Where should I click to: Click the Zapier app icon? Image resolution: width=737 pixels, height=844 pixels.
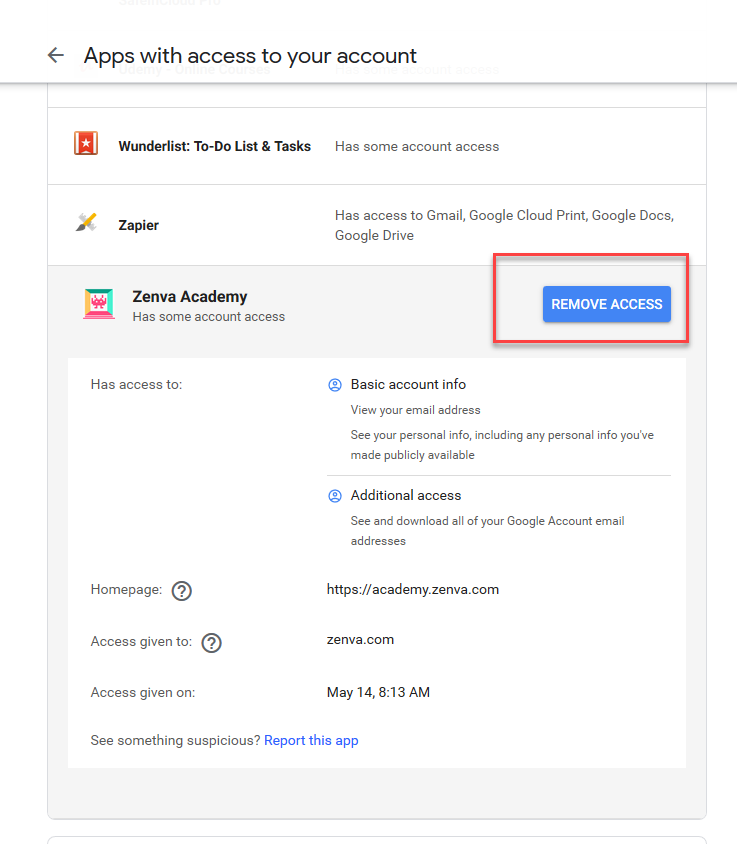coord(86,222)
